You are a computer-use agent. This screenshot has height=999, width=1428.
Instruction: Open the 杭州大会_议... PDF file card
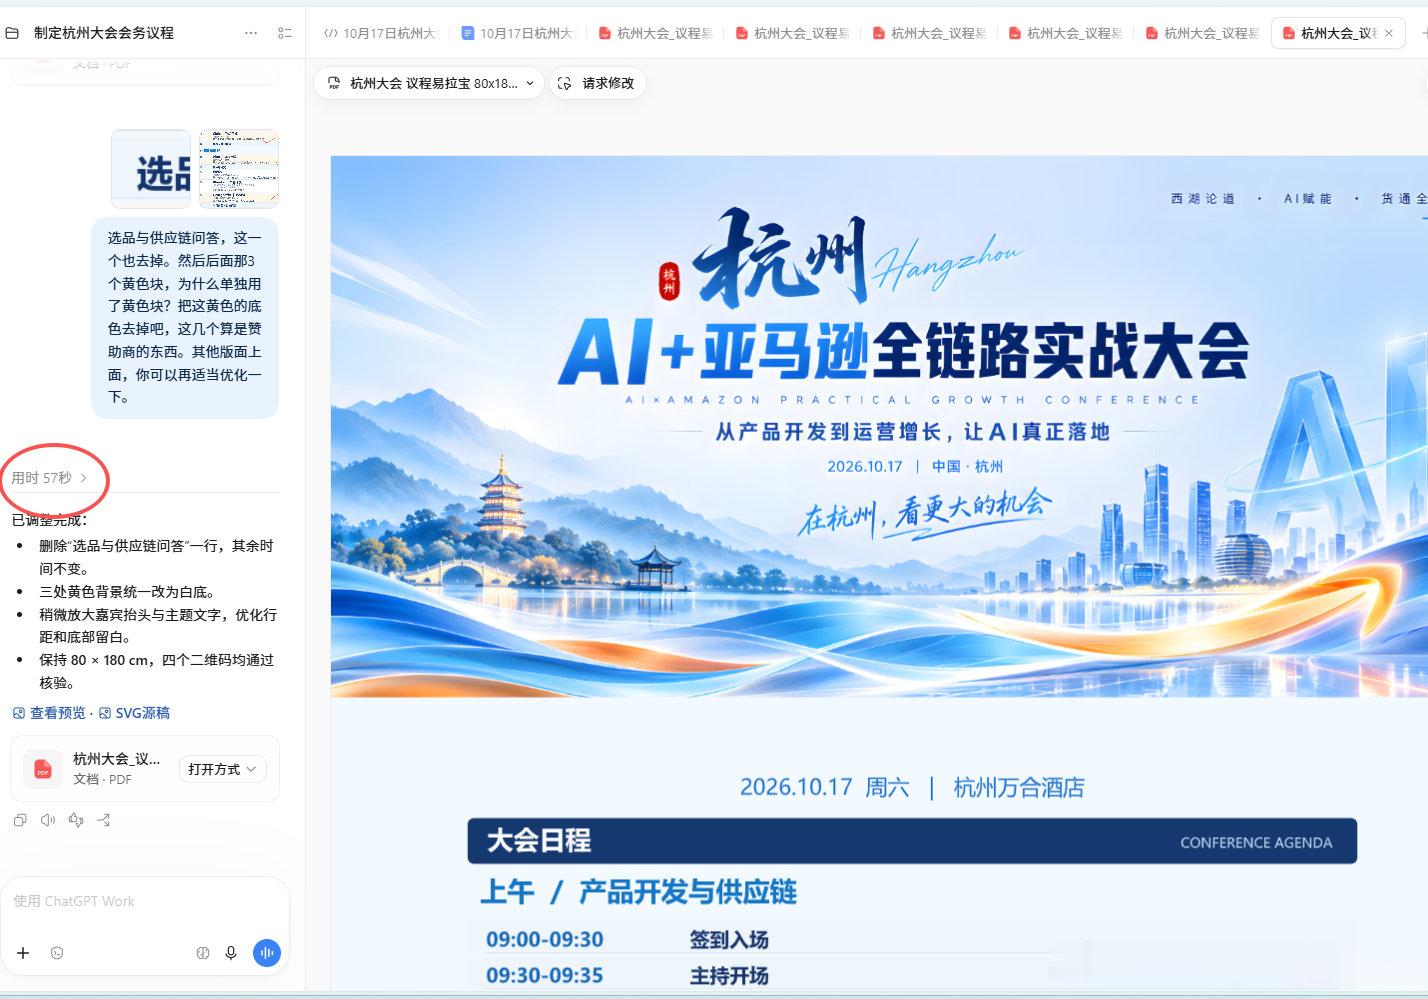coord(145,769)
